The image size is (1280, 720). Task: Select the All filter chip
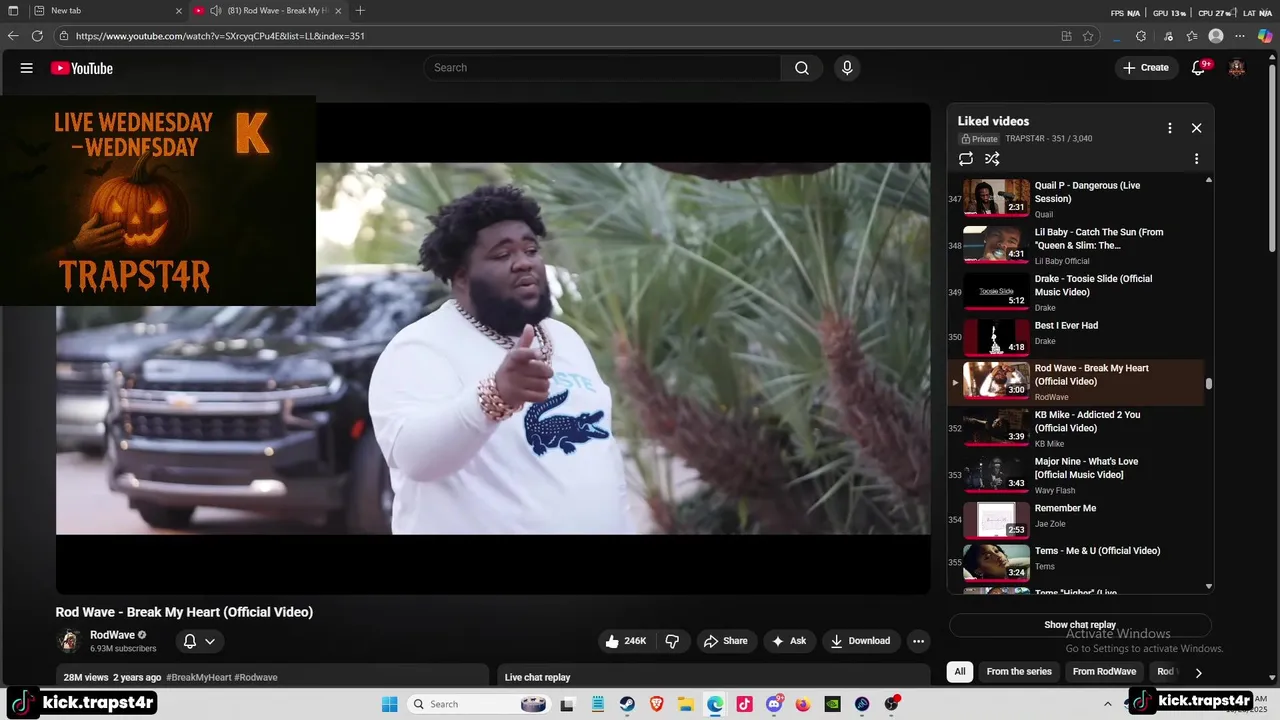tap(960, 672)
